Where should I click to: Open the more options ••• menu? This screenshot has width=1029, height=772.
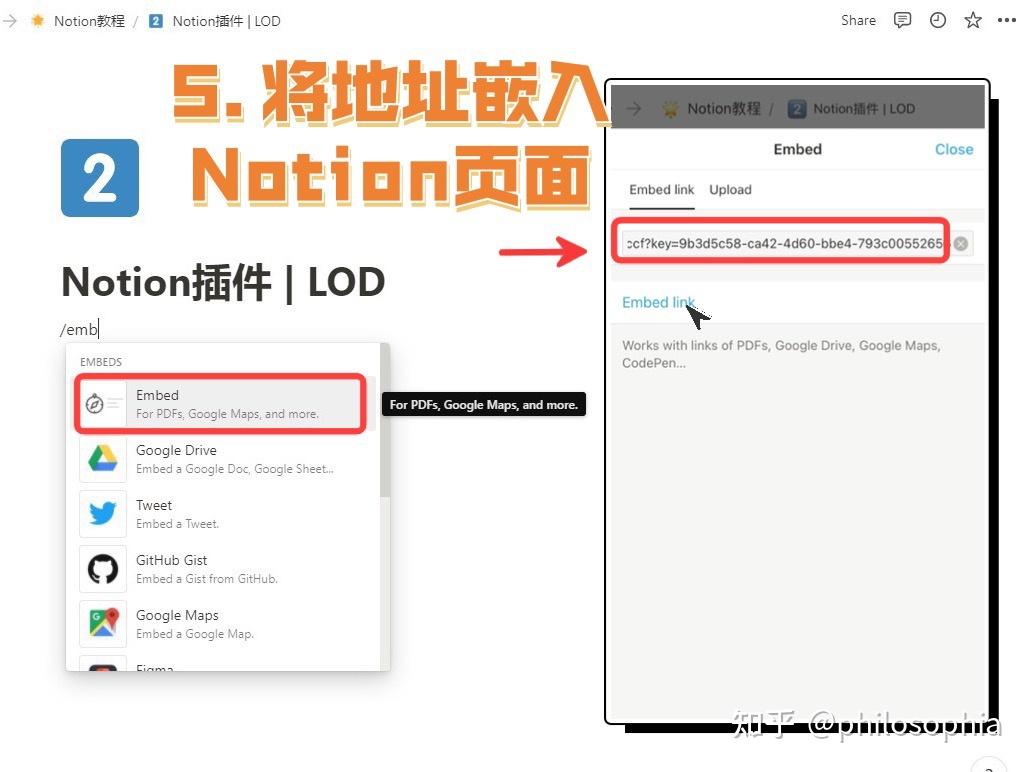[1007, 20]
